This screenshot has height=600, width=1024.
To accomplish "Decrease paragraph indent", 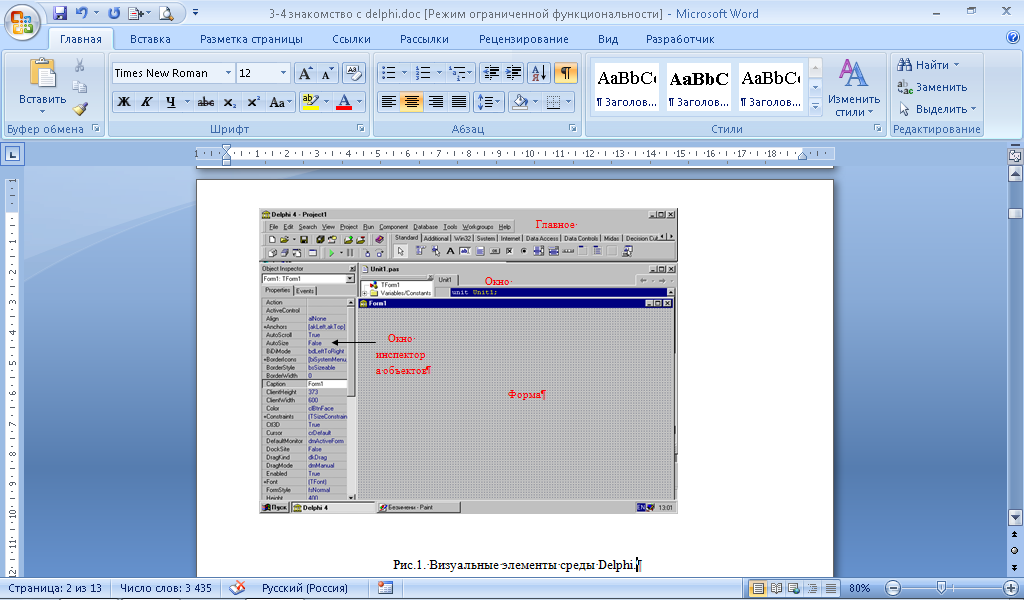I will tap(490, 73).
